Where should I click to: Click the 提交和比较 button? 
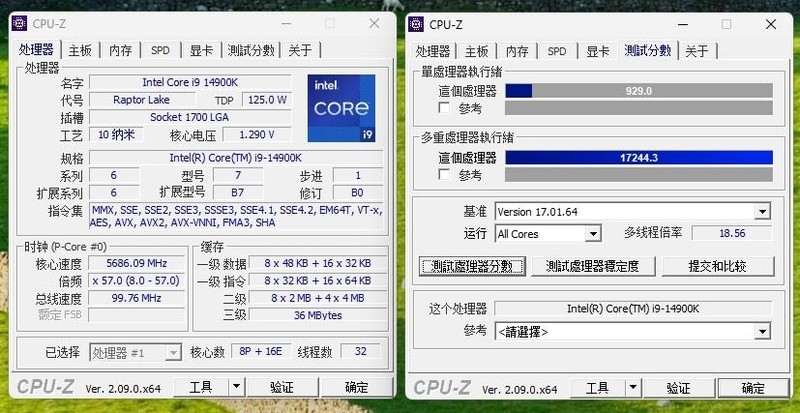click(x=718, y=266)
